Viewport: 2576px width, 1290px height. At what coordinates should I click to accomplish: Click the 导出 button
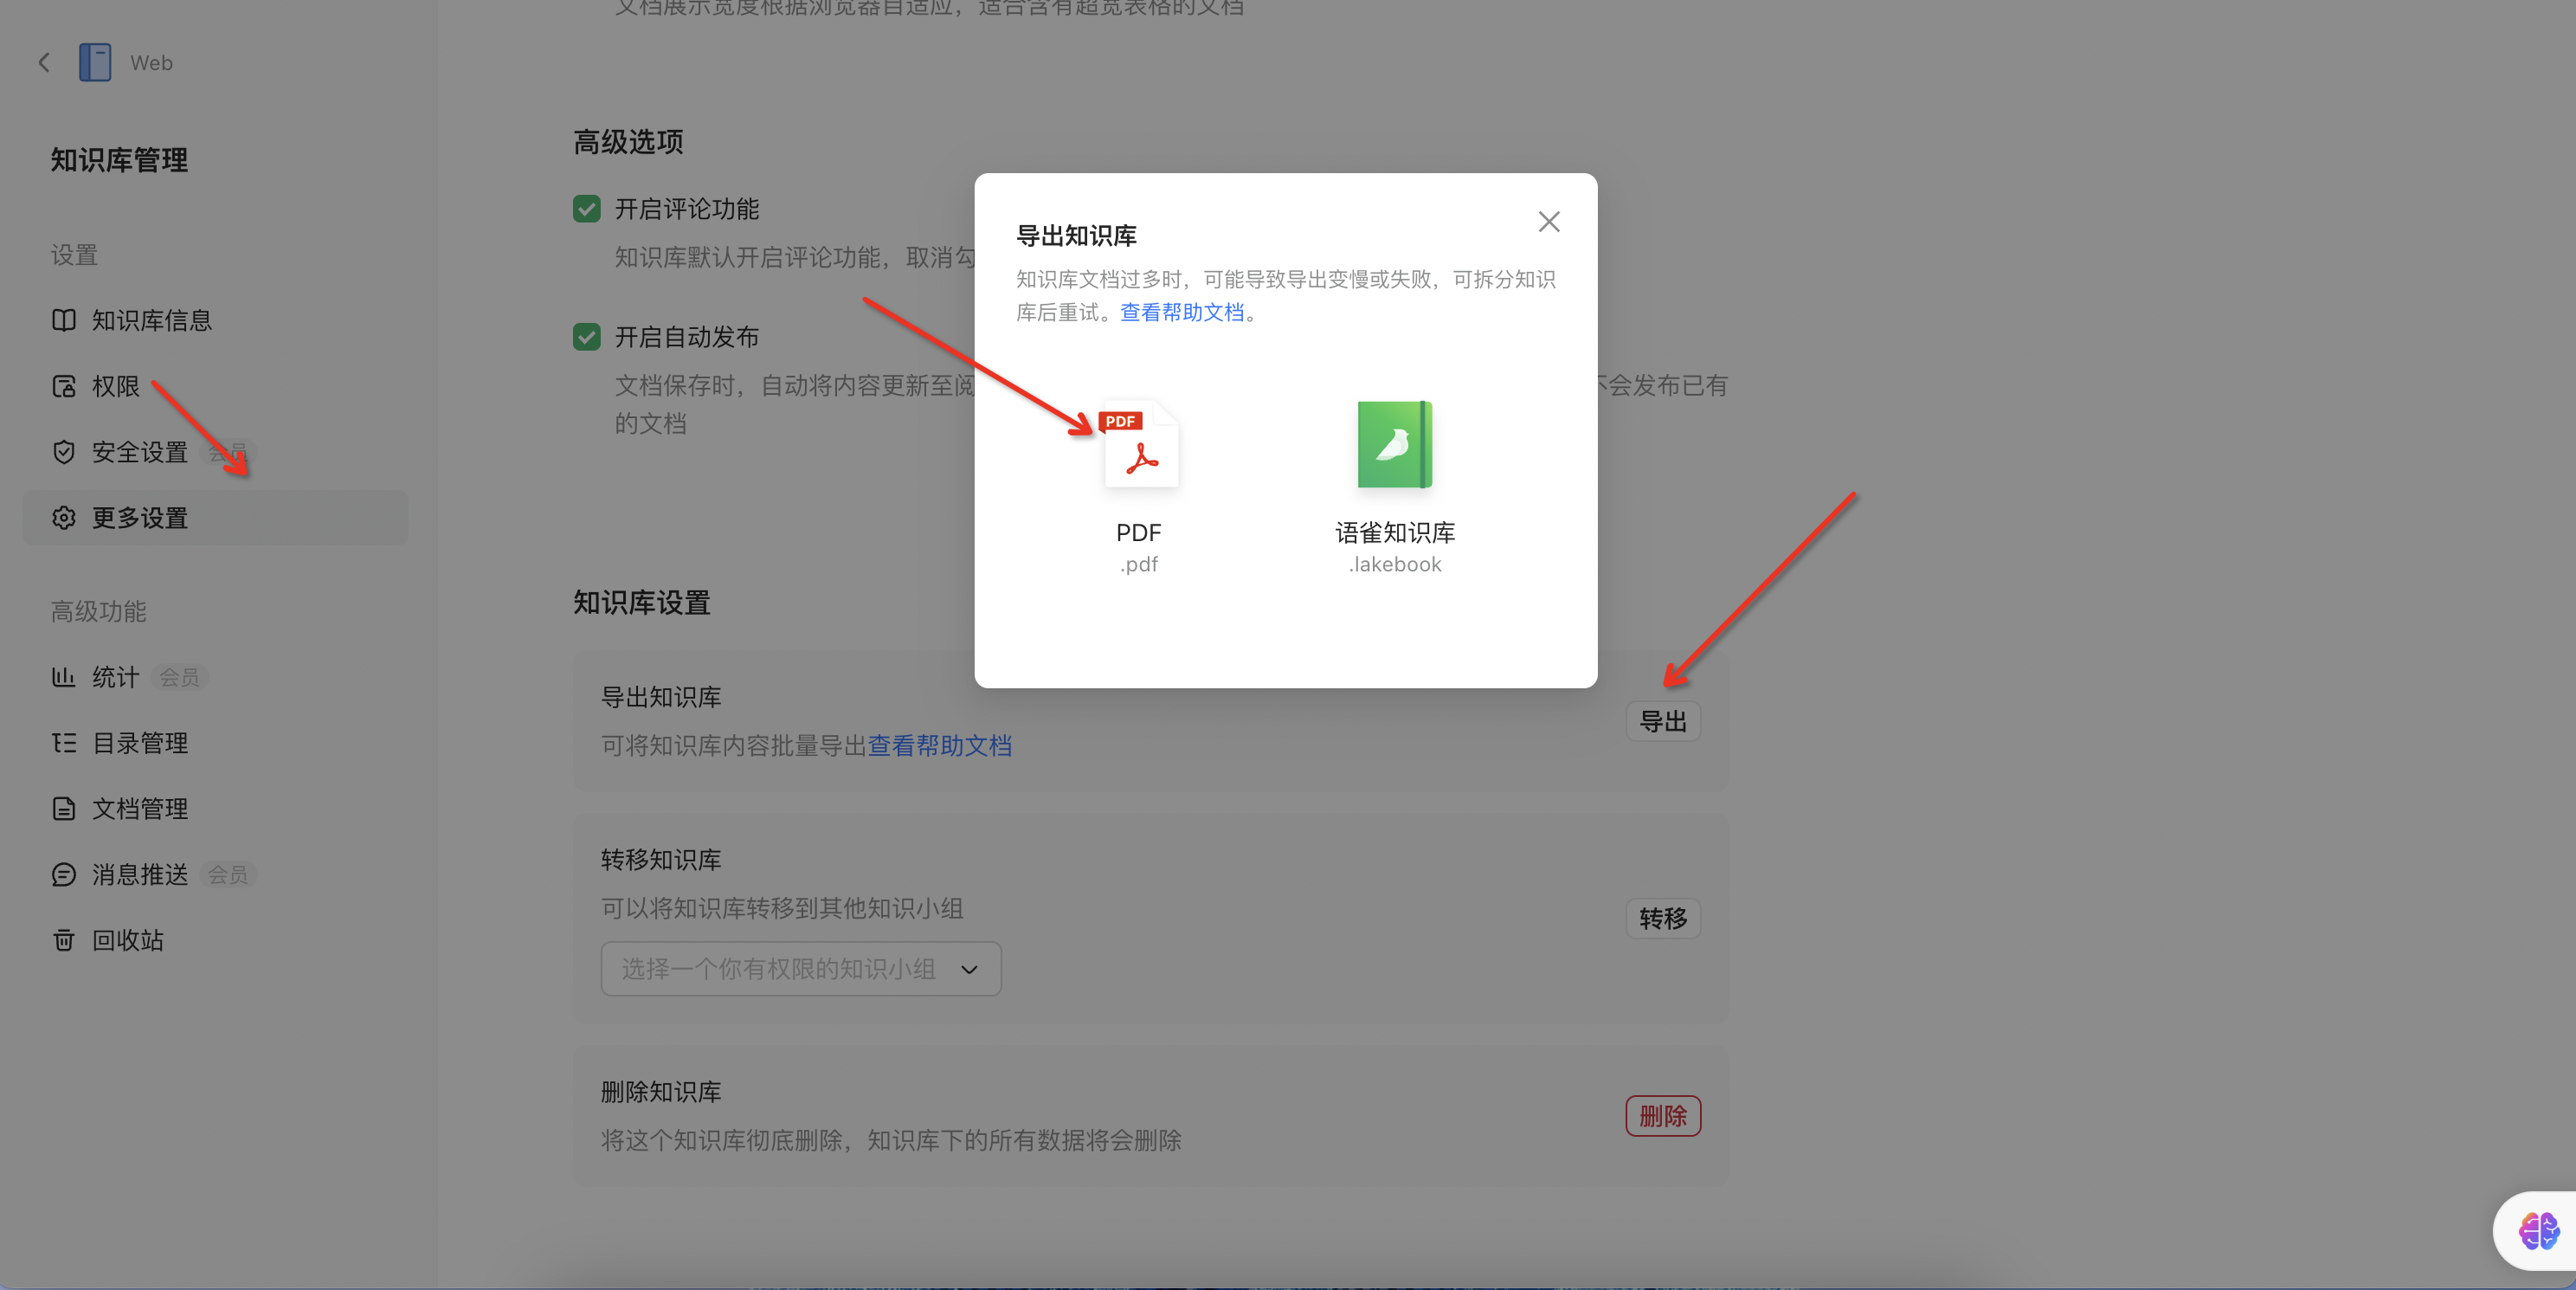click(1662, 722)
